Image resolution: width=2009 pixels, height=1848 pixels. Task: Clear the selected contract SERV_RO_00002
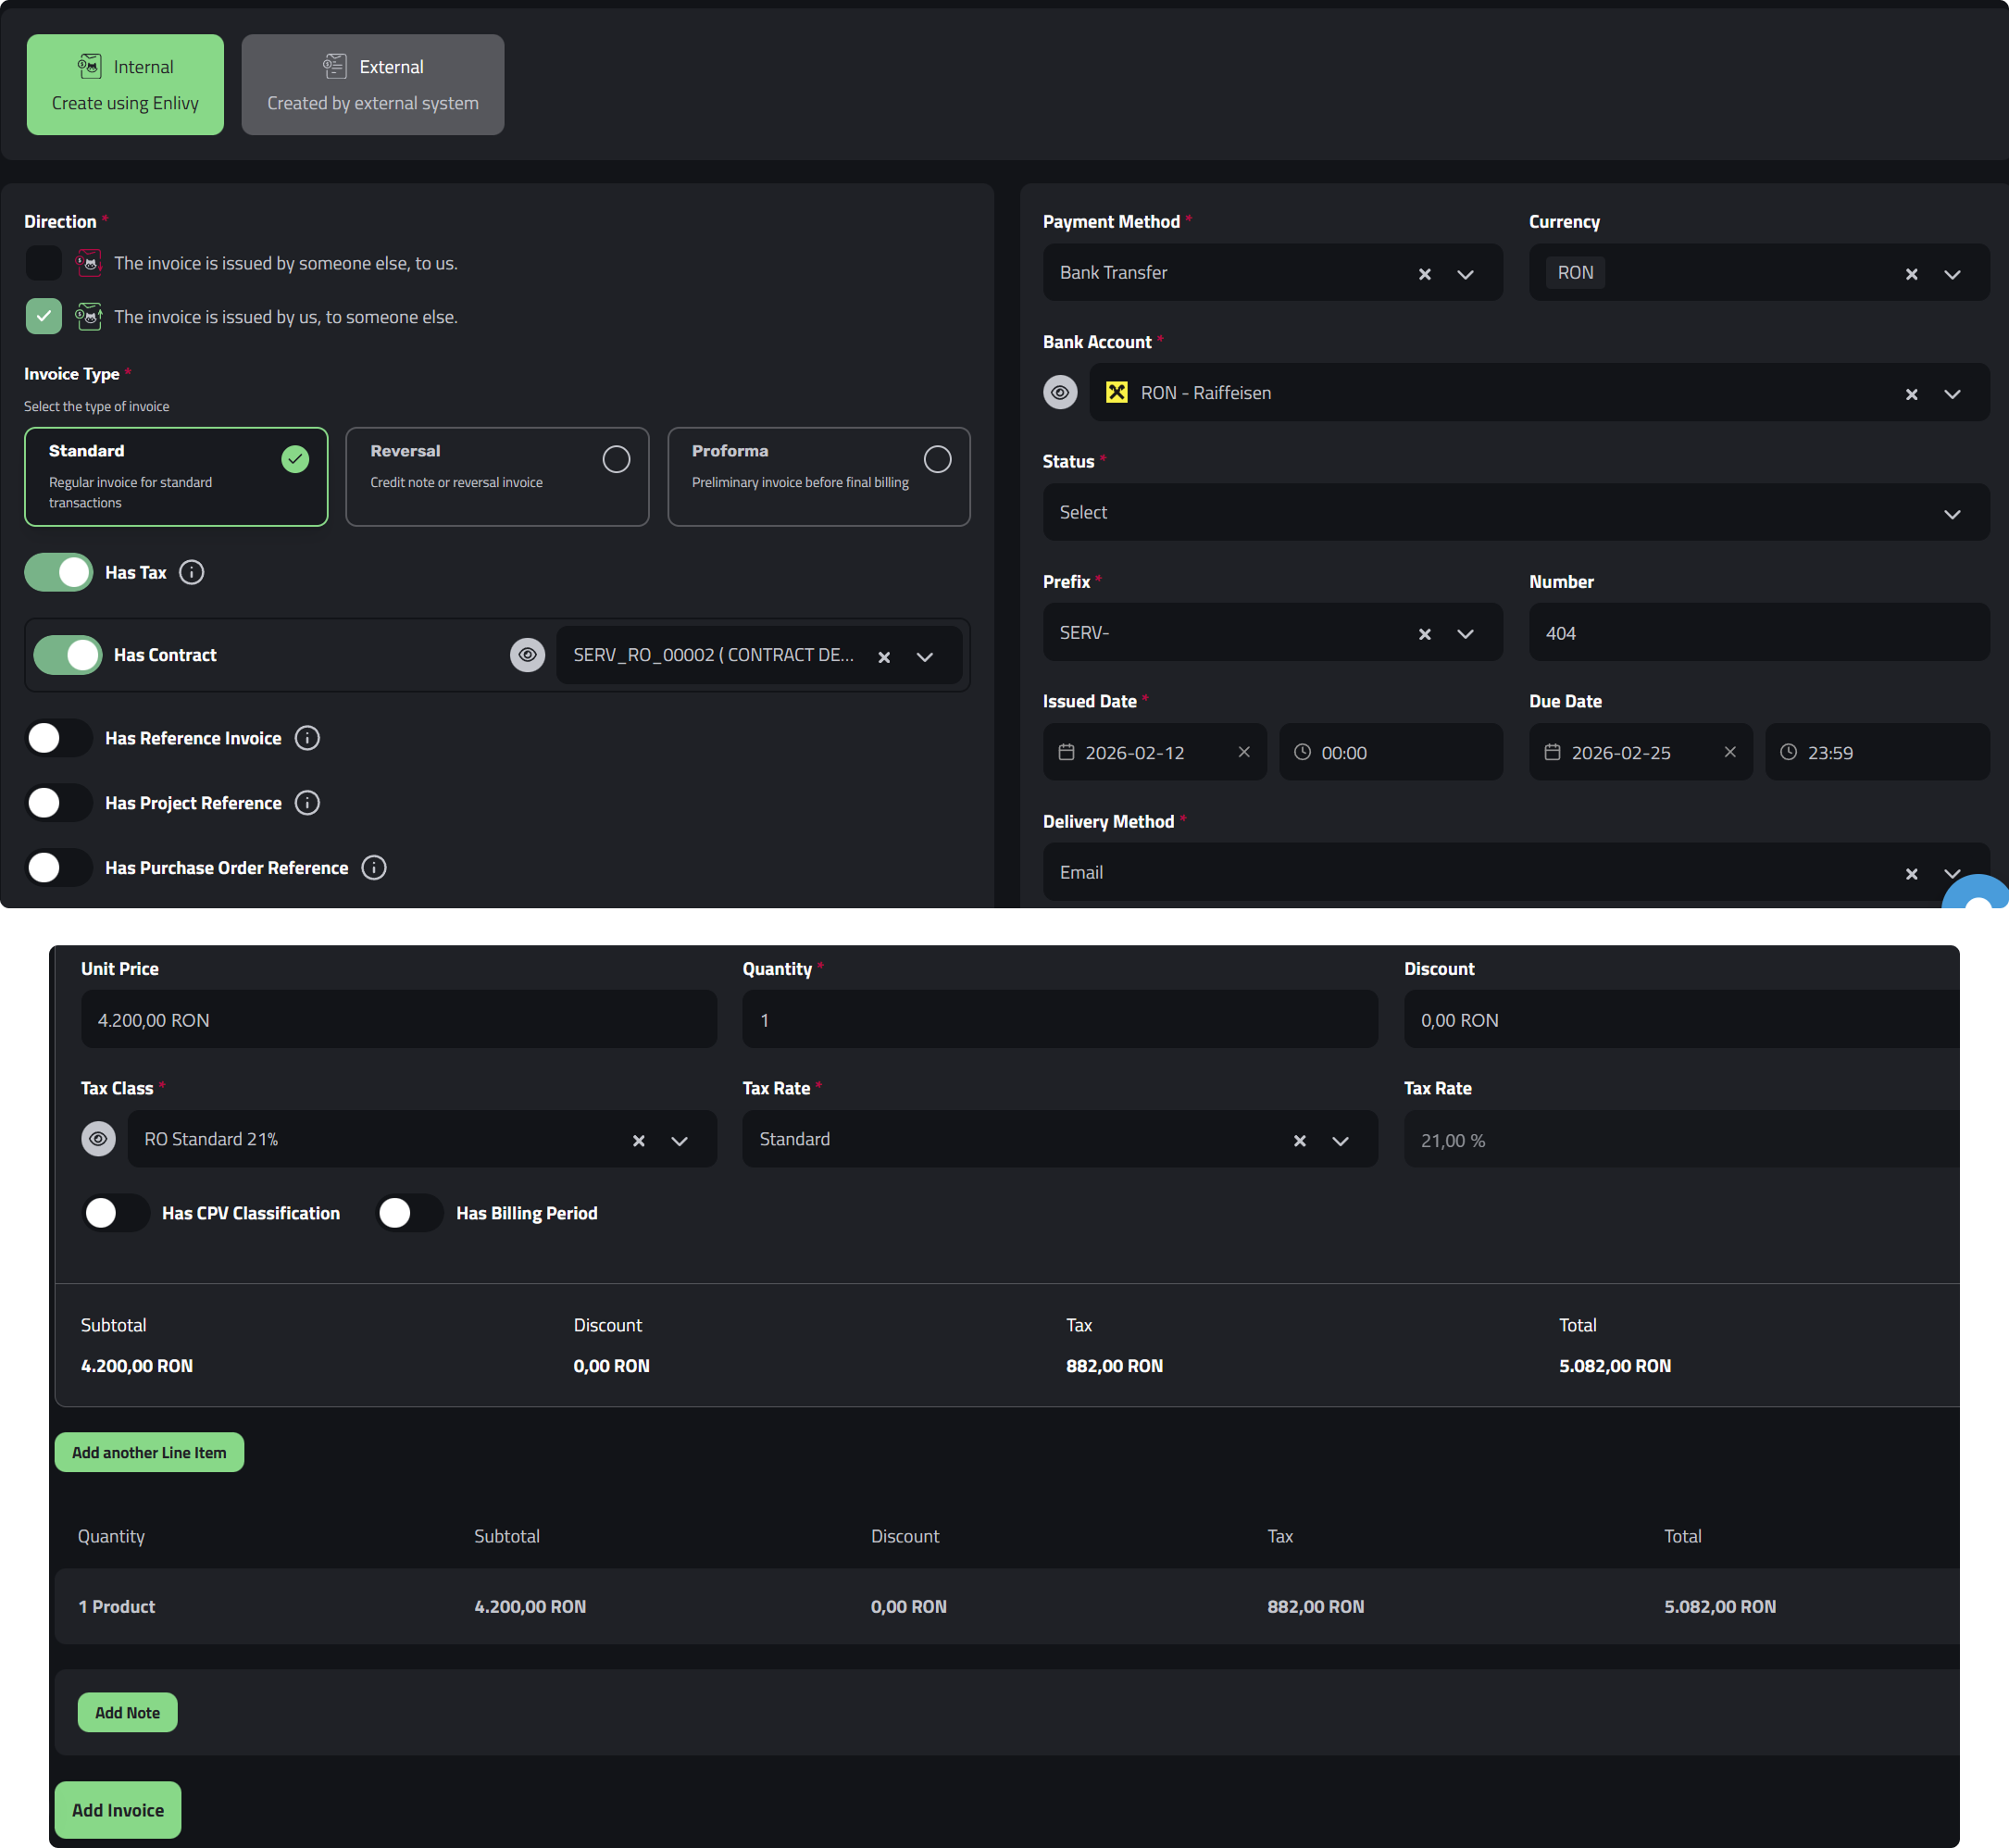click(884, 657)
